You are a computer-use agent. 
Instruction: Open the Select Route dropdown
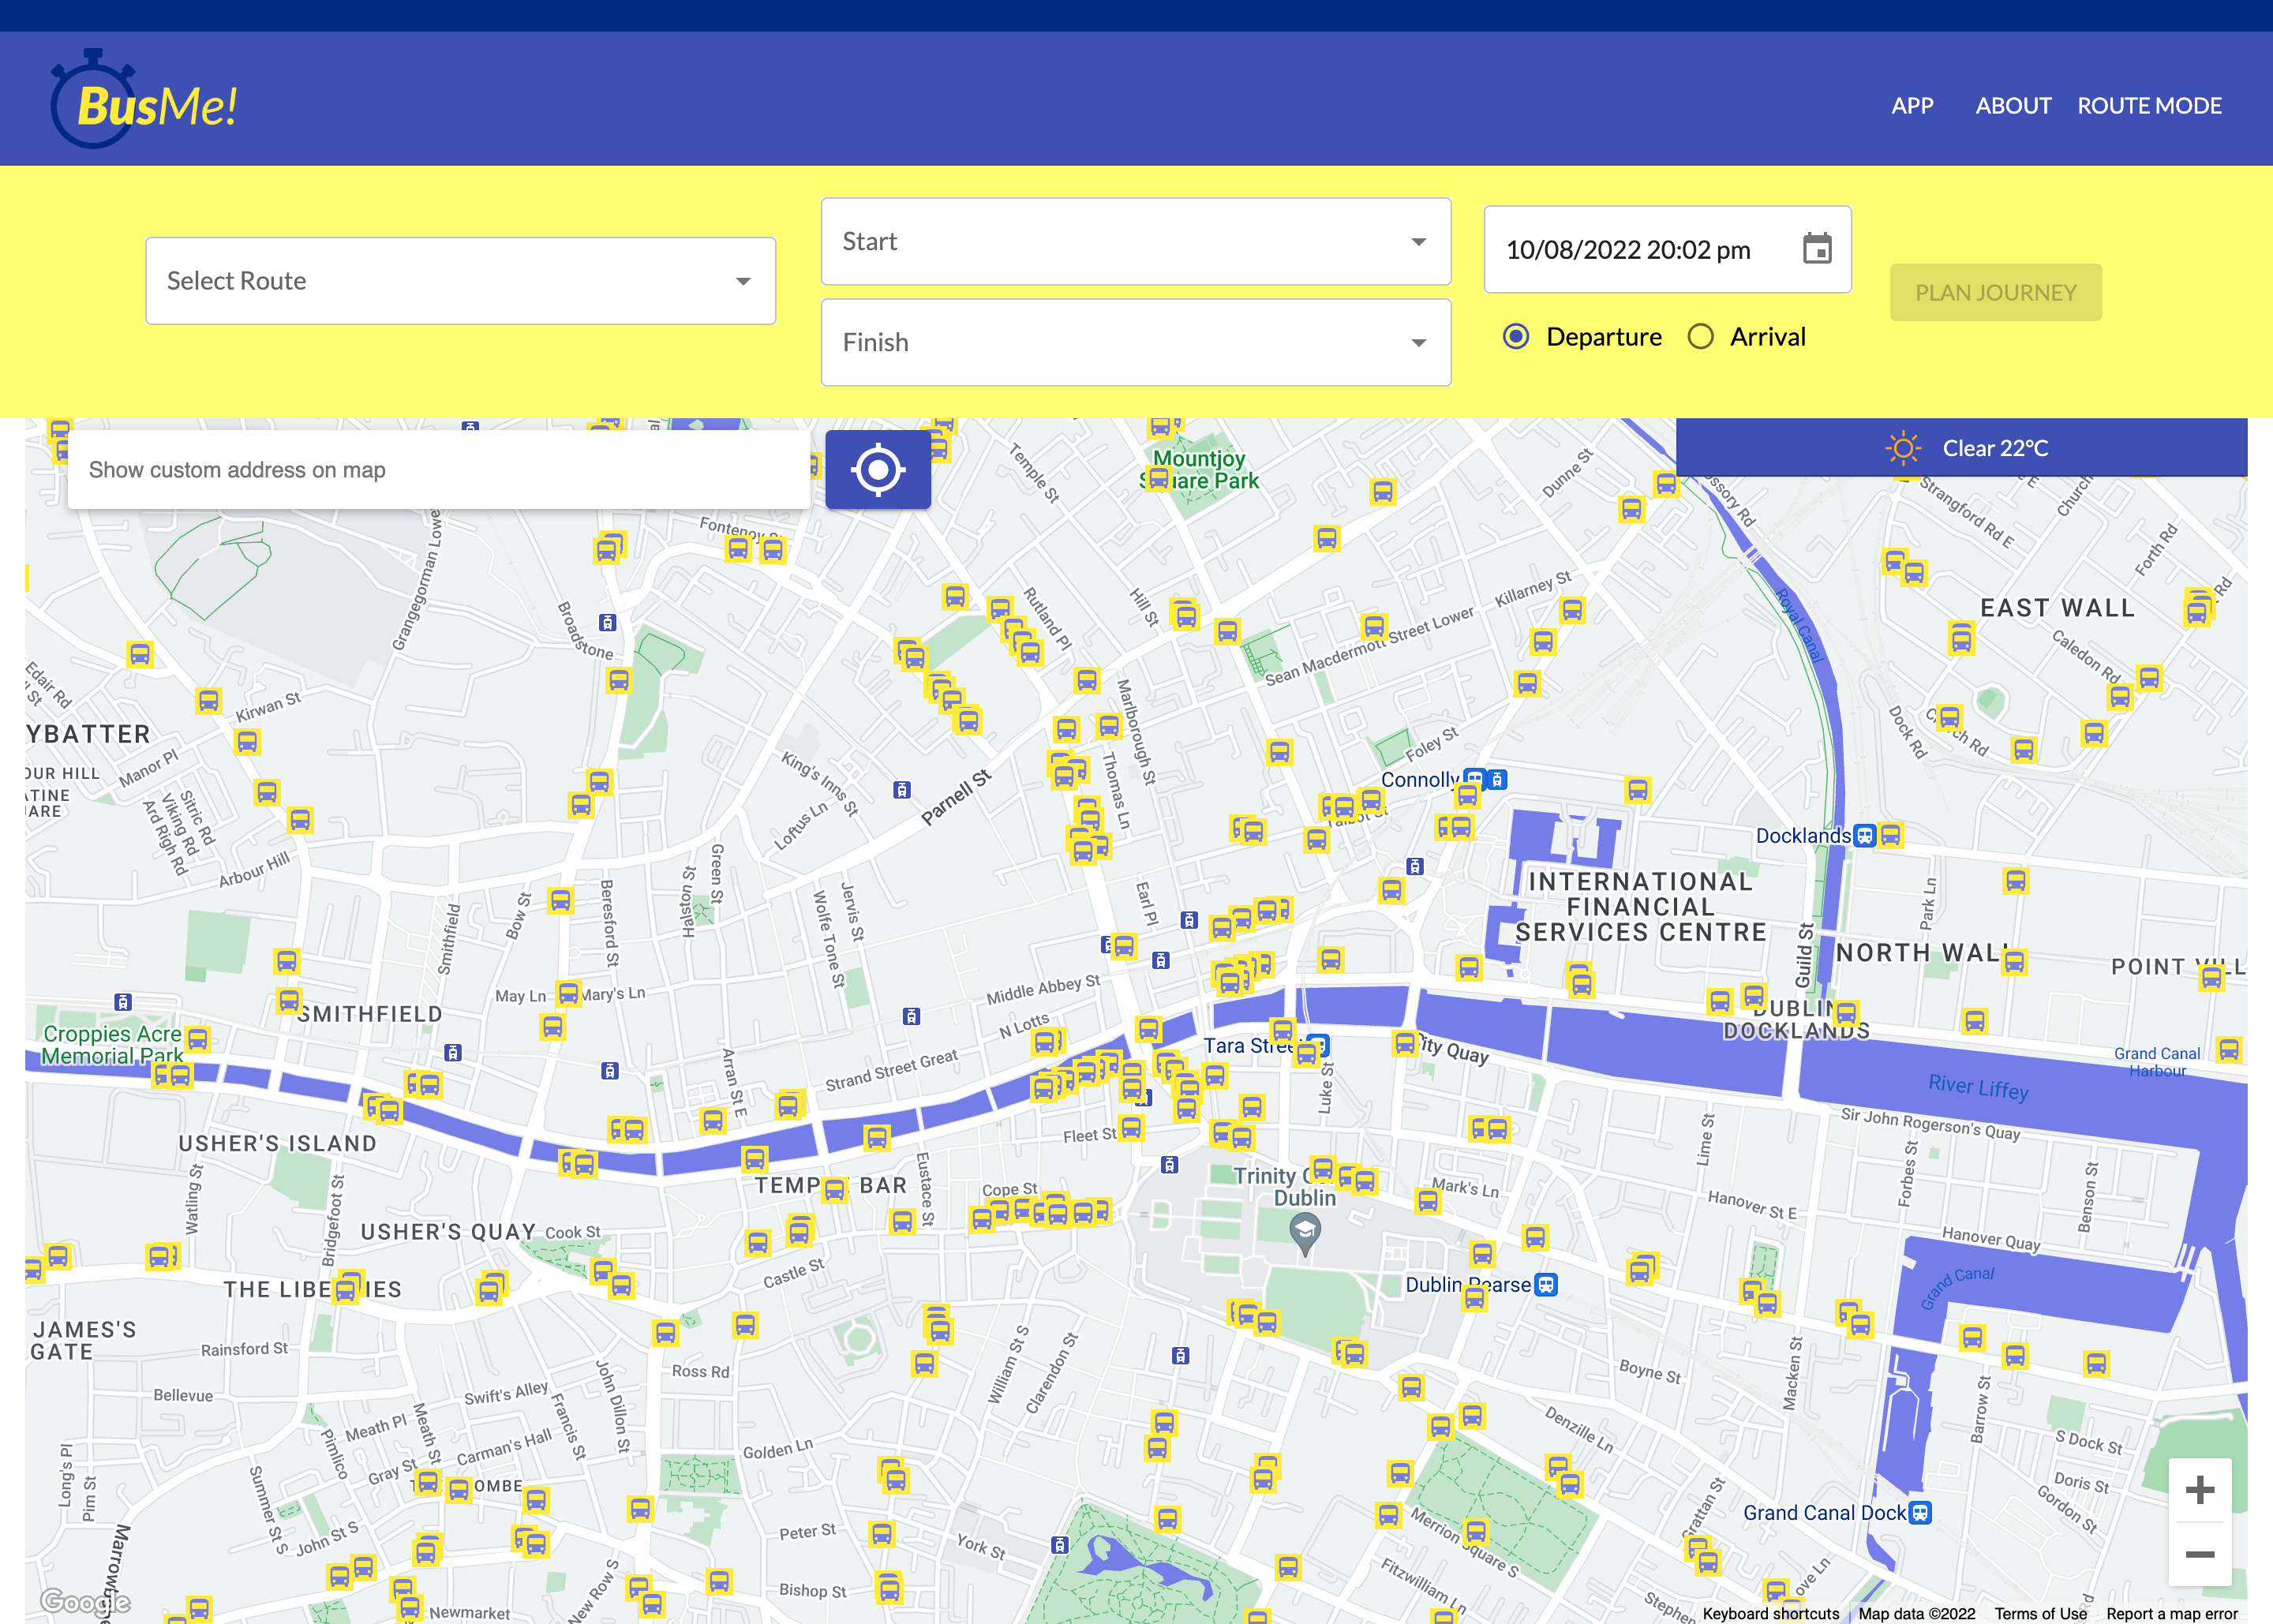tap(460, 281)
